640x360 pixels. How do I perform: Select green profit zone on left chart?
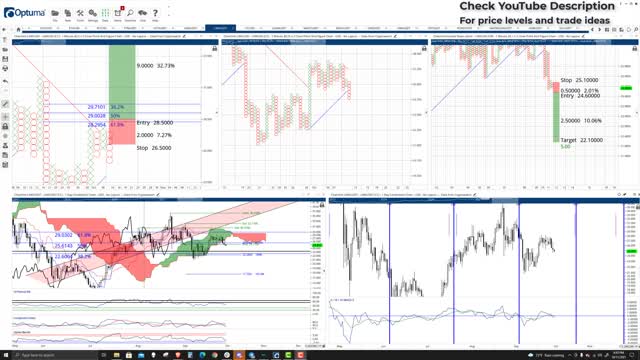122,82
